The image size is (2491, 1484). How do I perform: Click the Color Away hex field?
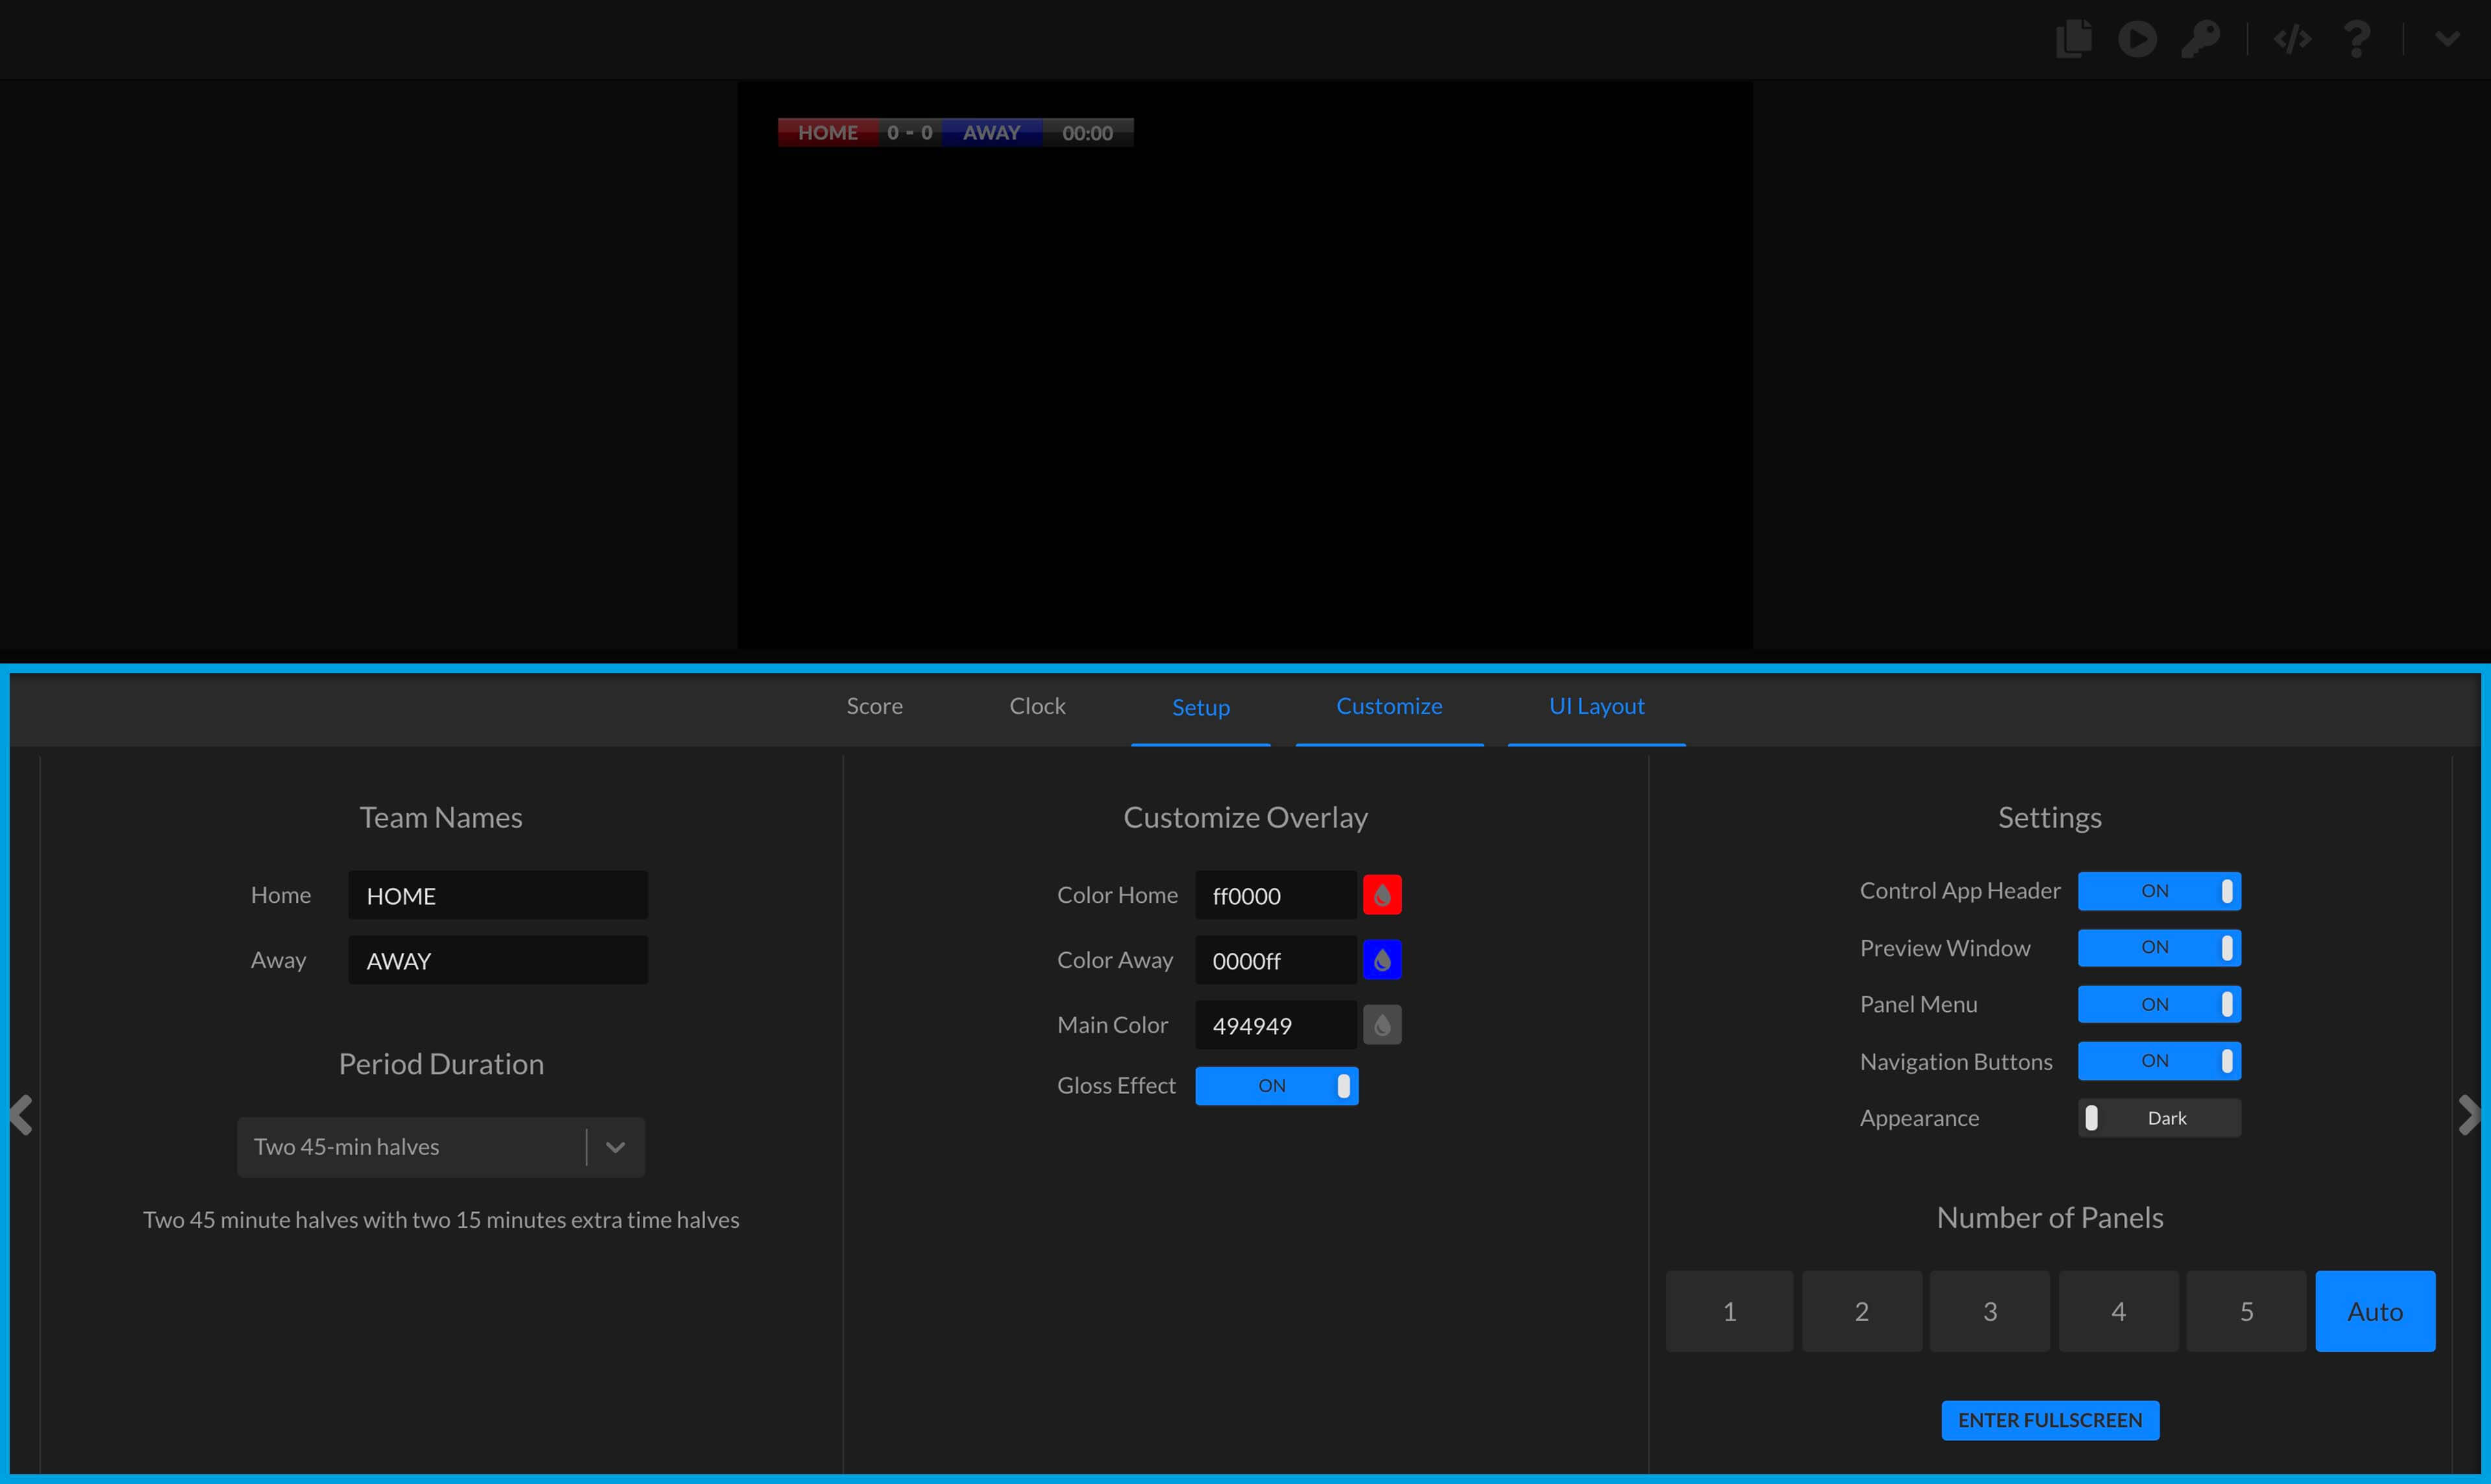1276,960
